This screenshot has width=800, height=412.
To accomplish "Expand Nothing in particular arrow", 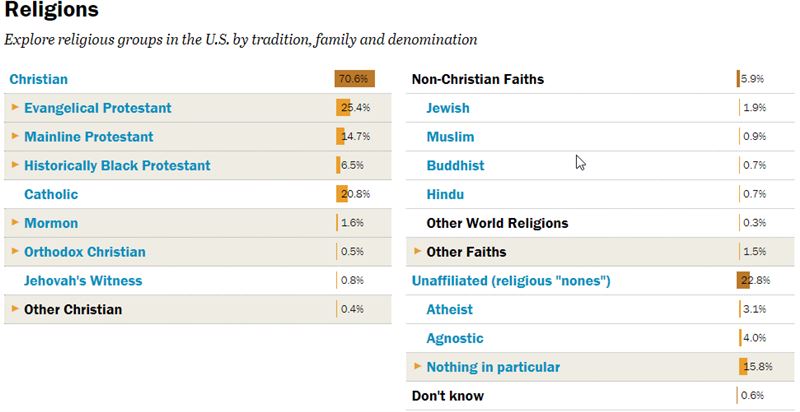I will 417,366.
